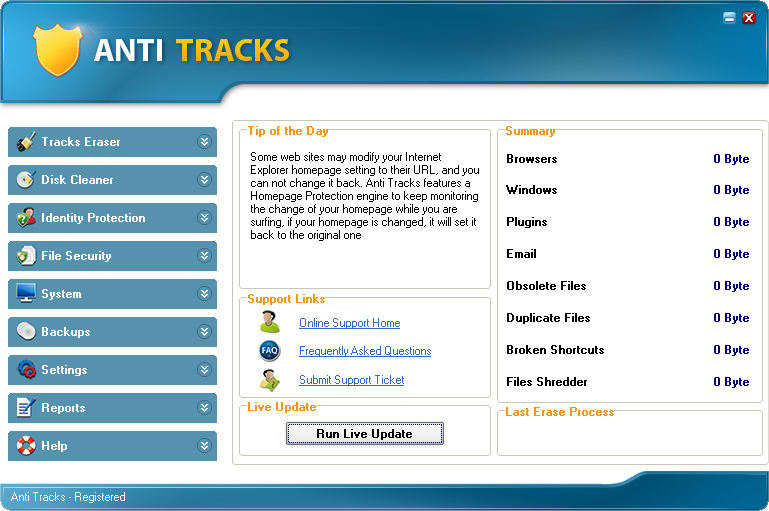Expand the Help section chevron
769x511 pixels.
pyautogui.click(x=205, y=445)
